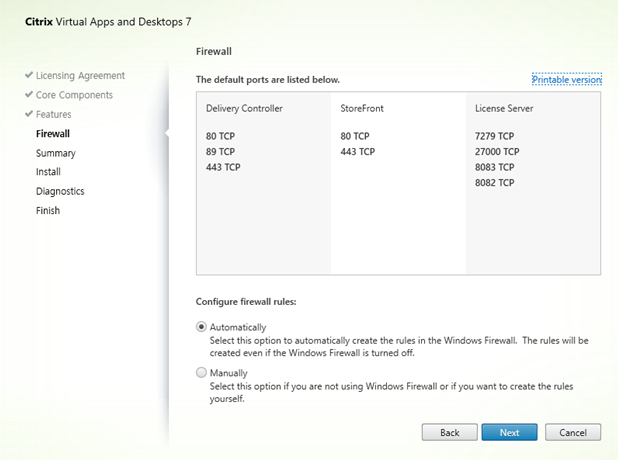Go to Licensing Agreement step
The width and height of the screenshot is (618, 460).
80,75
